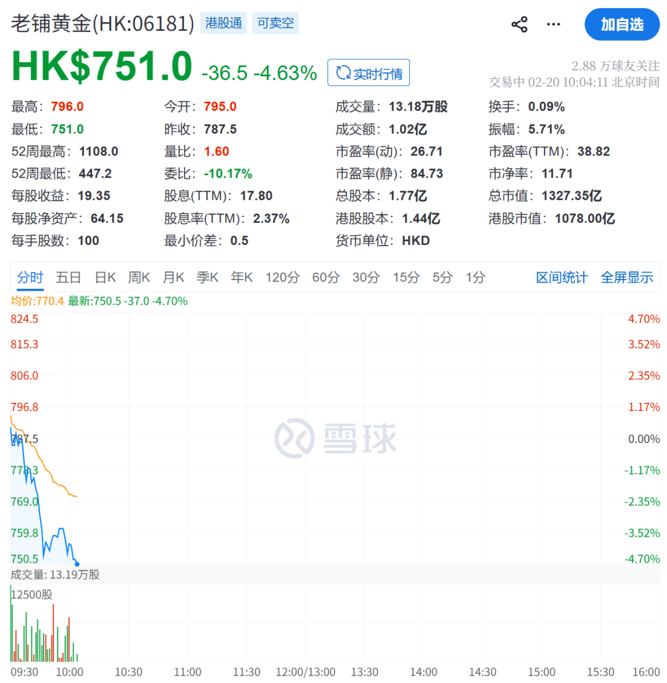
Task: Click 最小价差 value 0.5
Action: (x=239, y=241)
